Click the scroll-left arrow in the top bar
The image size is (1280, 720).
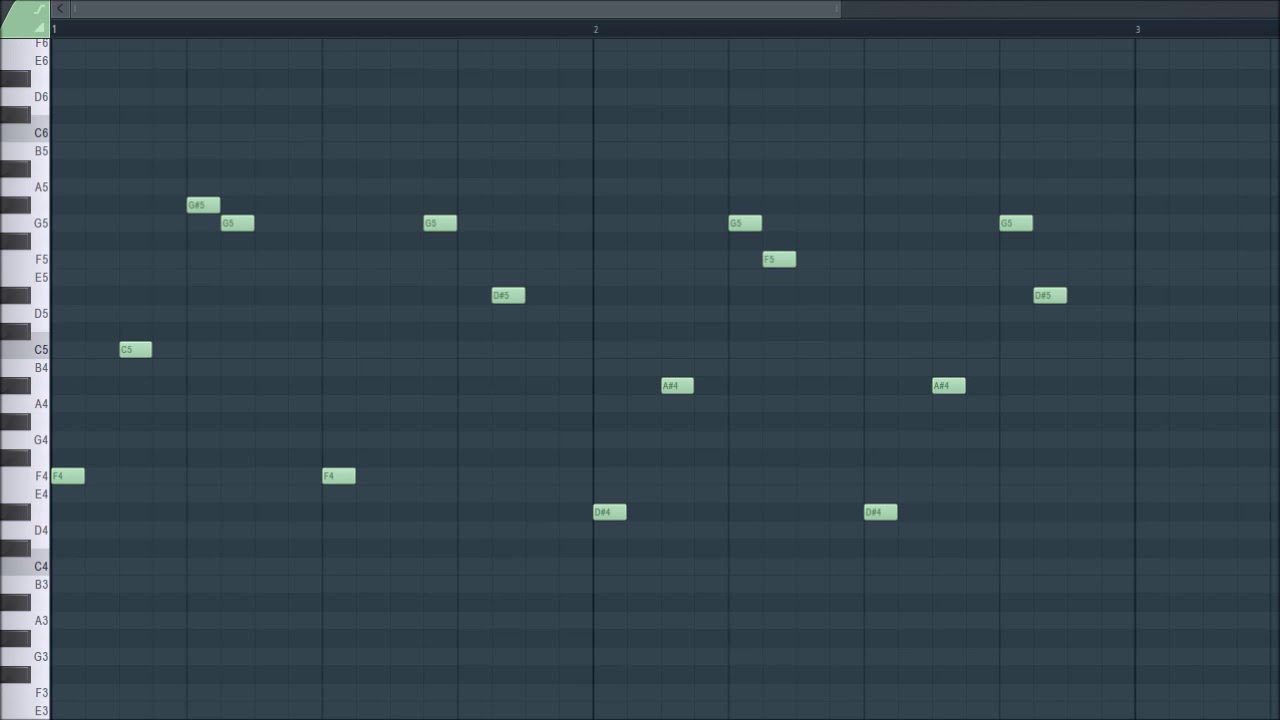[60, 9]
